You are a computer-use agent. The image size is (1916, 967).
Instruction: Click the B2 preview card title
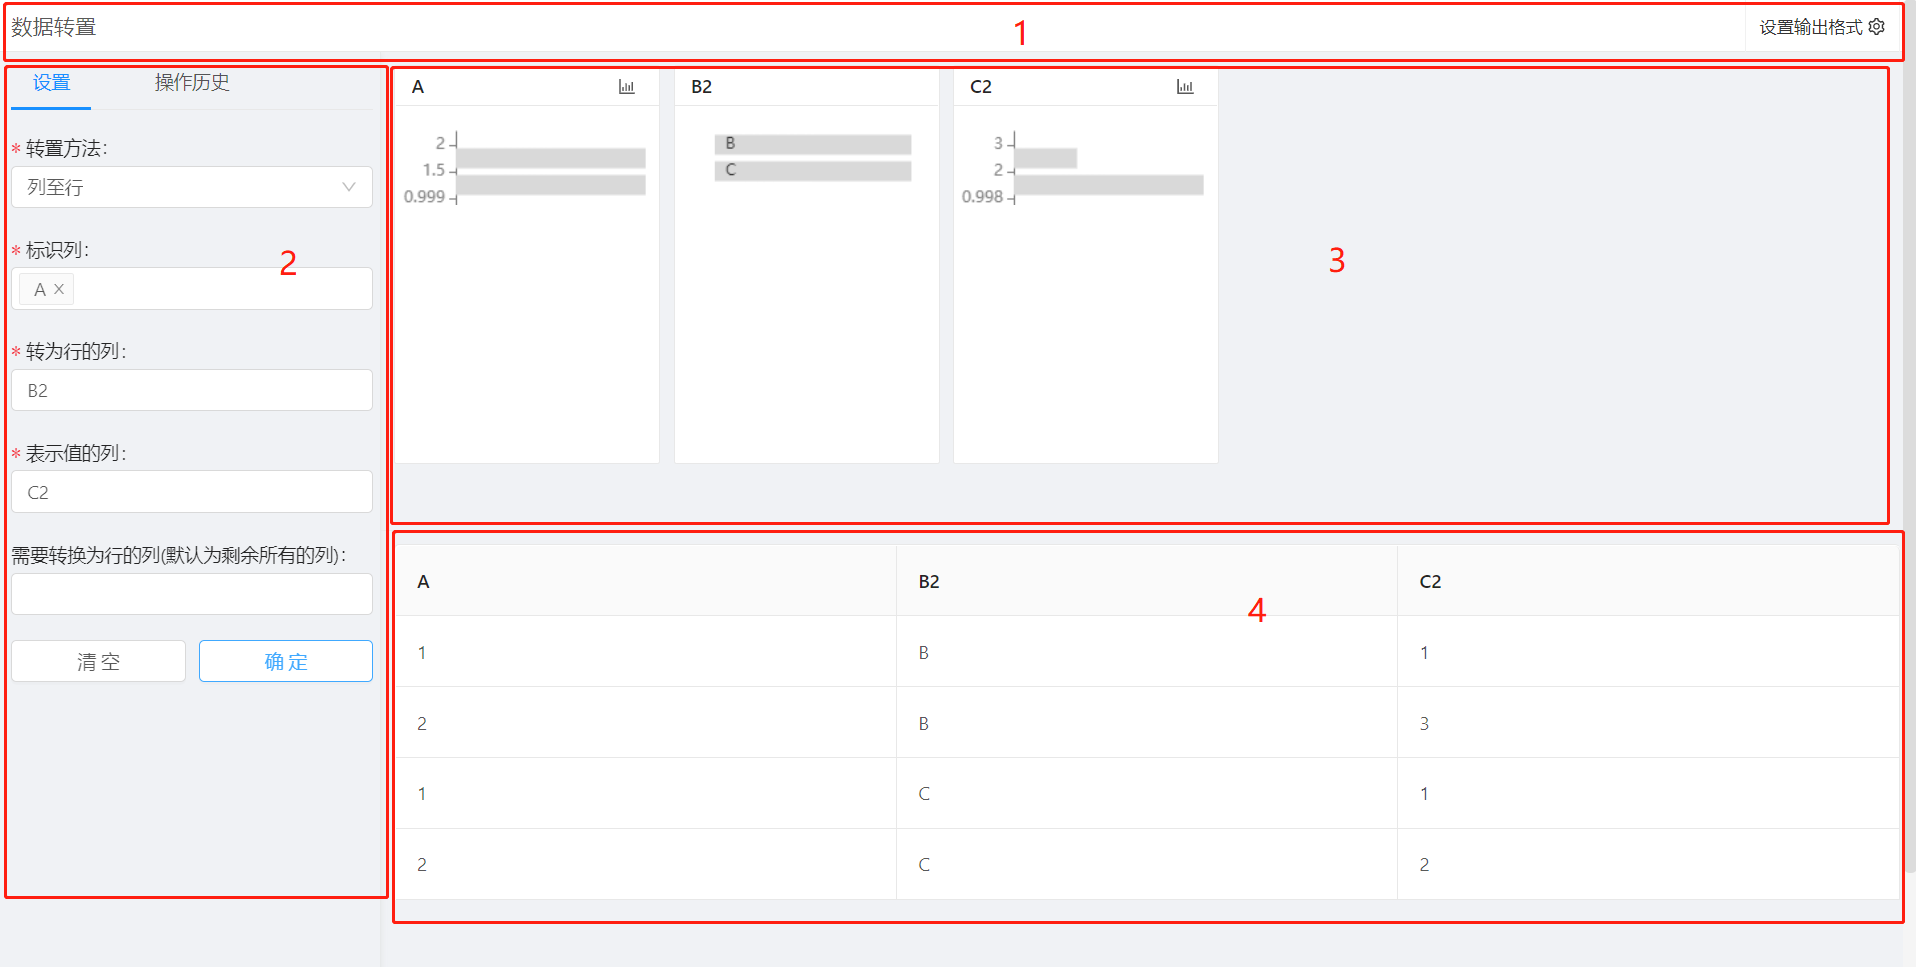coord(701,87)
